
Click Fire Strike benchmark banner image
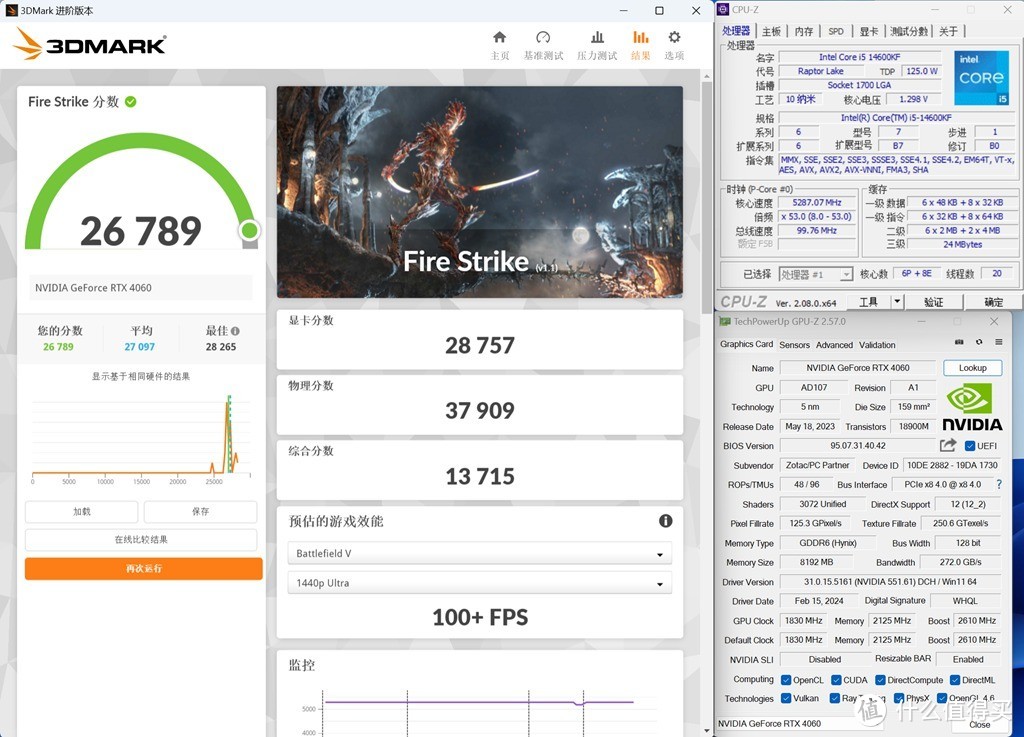(x=480, y=192)
